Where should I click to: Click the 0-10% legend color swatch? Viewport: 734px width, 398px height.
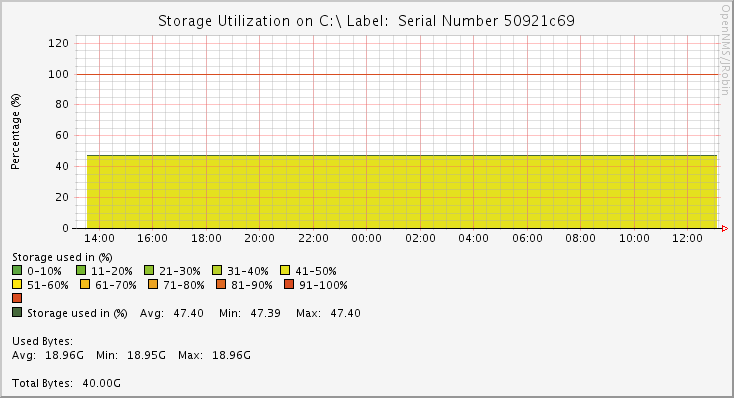17,270
